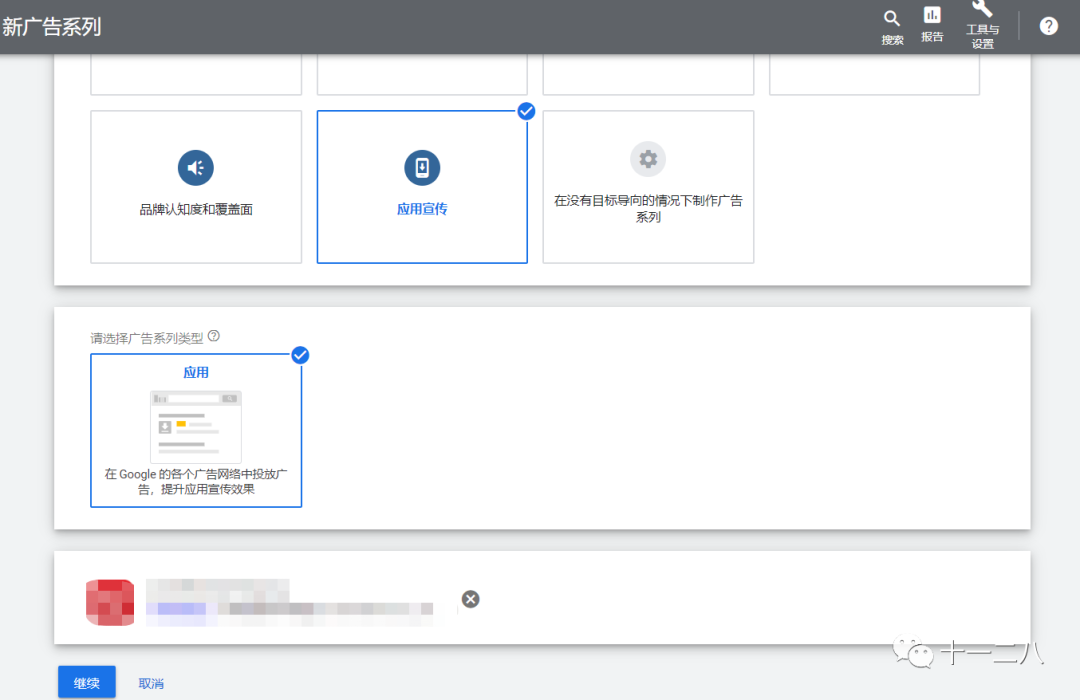Click the phone icon on 应用宣传 card
The height and width of the screenshot is (700, 1080).
pyautogui.click(x=421, y=167)
